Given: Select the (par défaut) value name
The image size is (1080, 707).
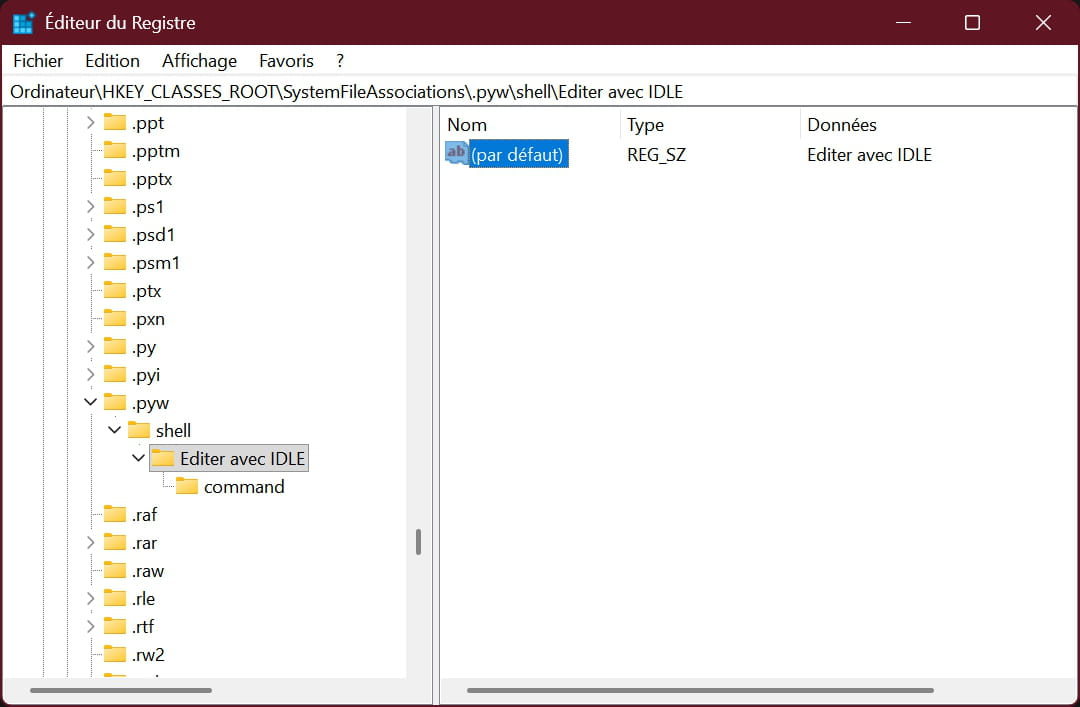Looking at the screenshot, I should point(518,154).
